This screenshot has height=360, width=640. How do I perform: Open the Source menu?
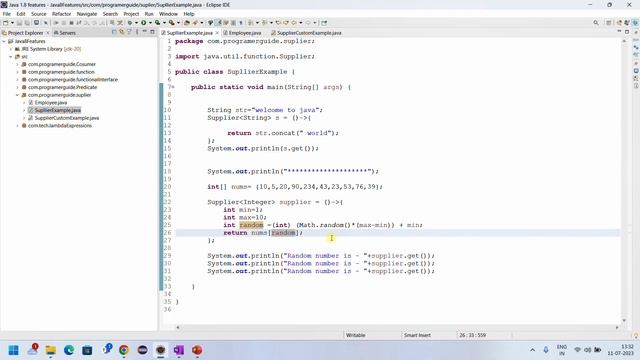[39, 14]
